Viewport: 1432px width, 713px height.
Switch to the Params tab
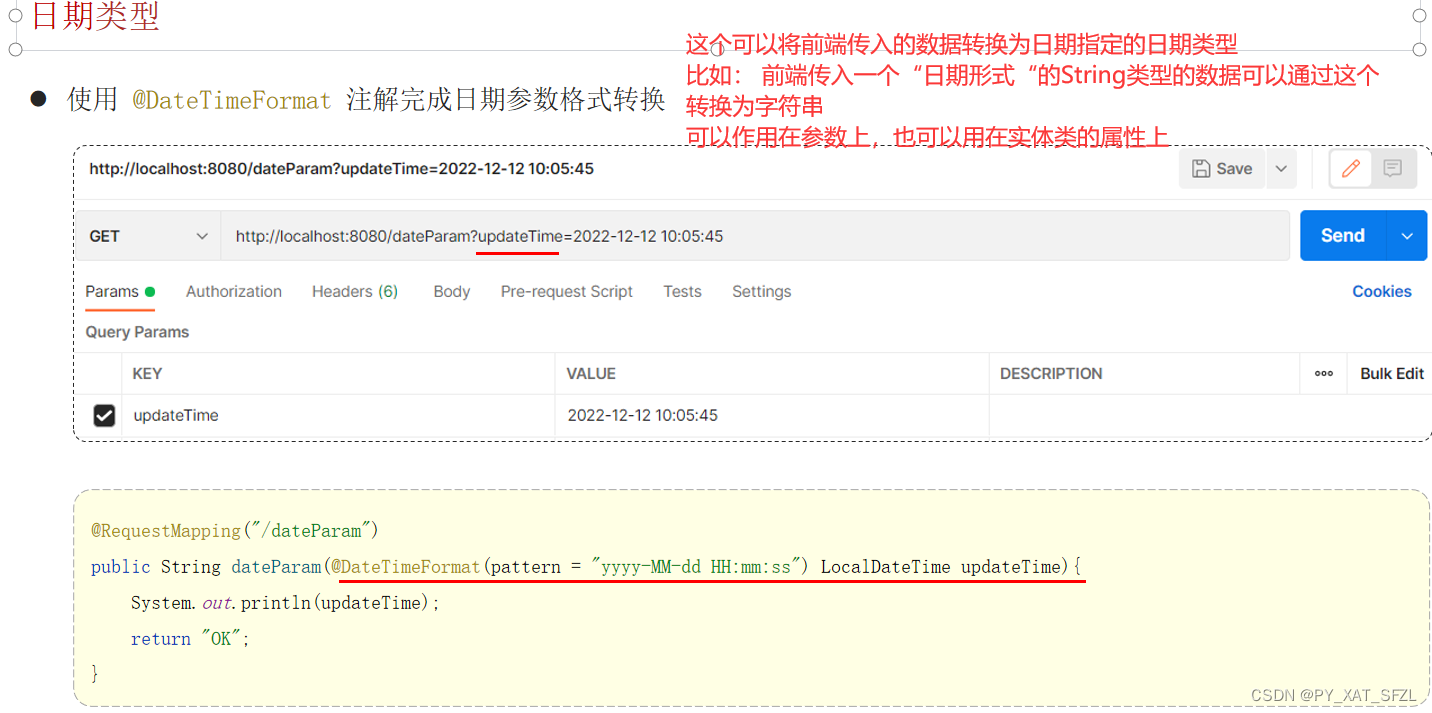click(x=120, y=292)
